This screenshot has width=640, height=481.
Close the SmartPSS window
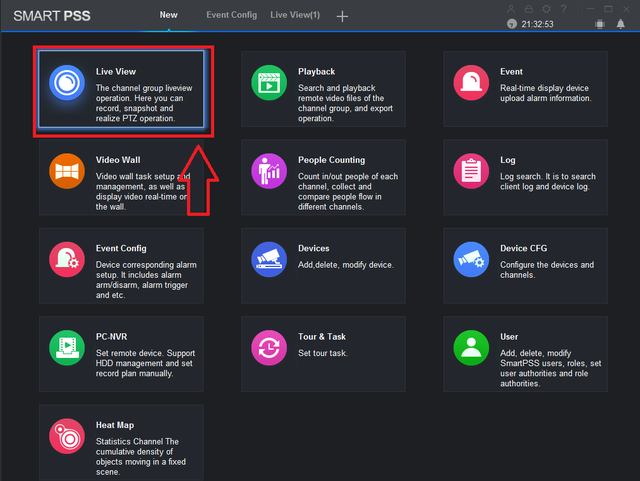click(x=626, y=9)
